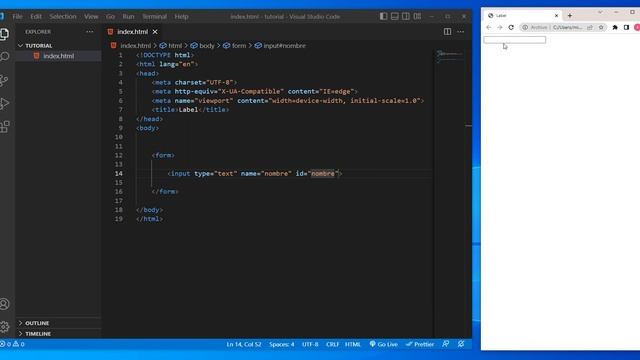640x360 pixels.
Task: Open new tab in Chrome
Action: click(570, 16)
